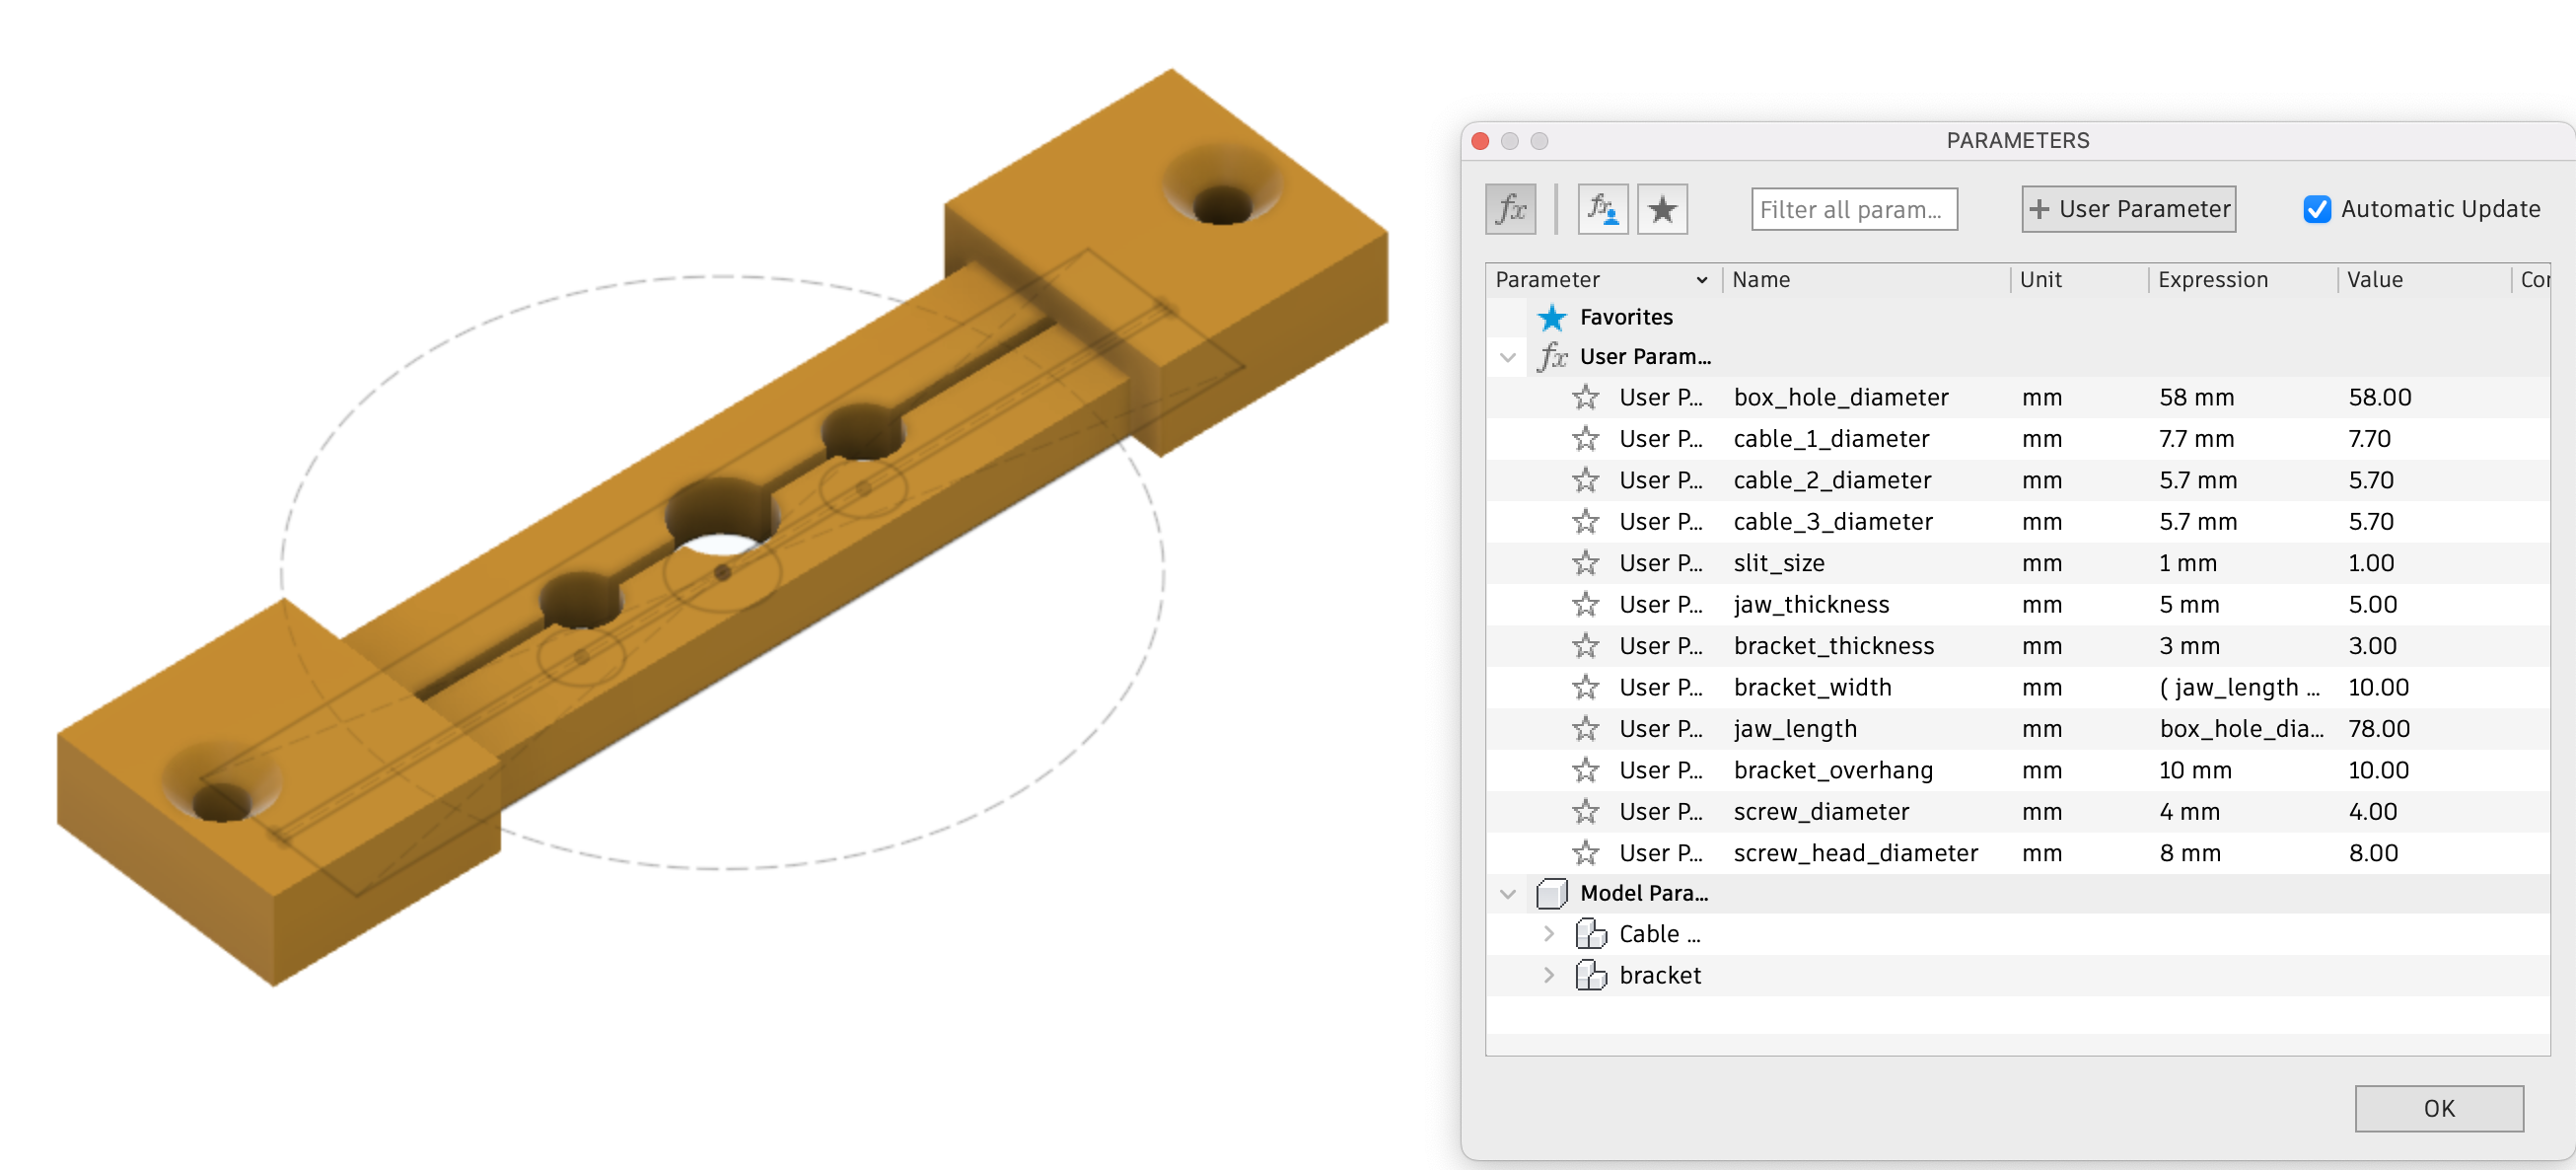Click the Unit column header
This screenshot has width=2576, height=1170.
(2040, 280)
